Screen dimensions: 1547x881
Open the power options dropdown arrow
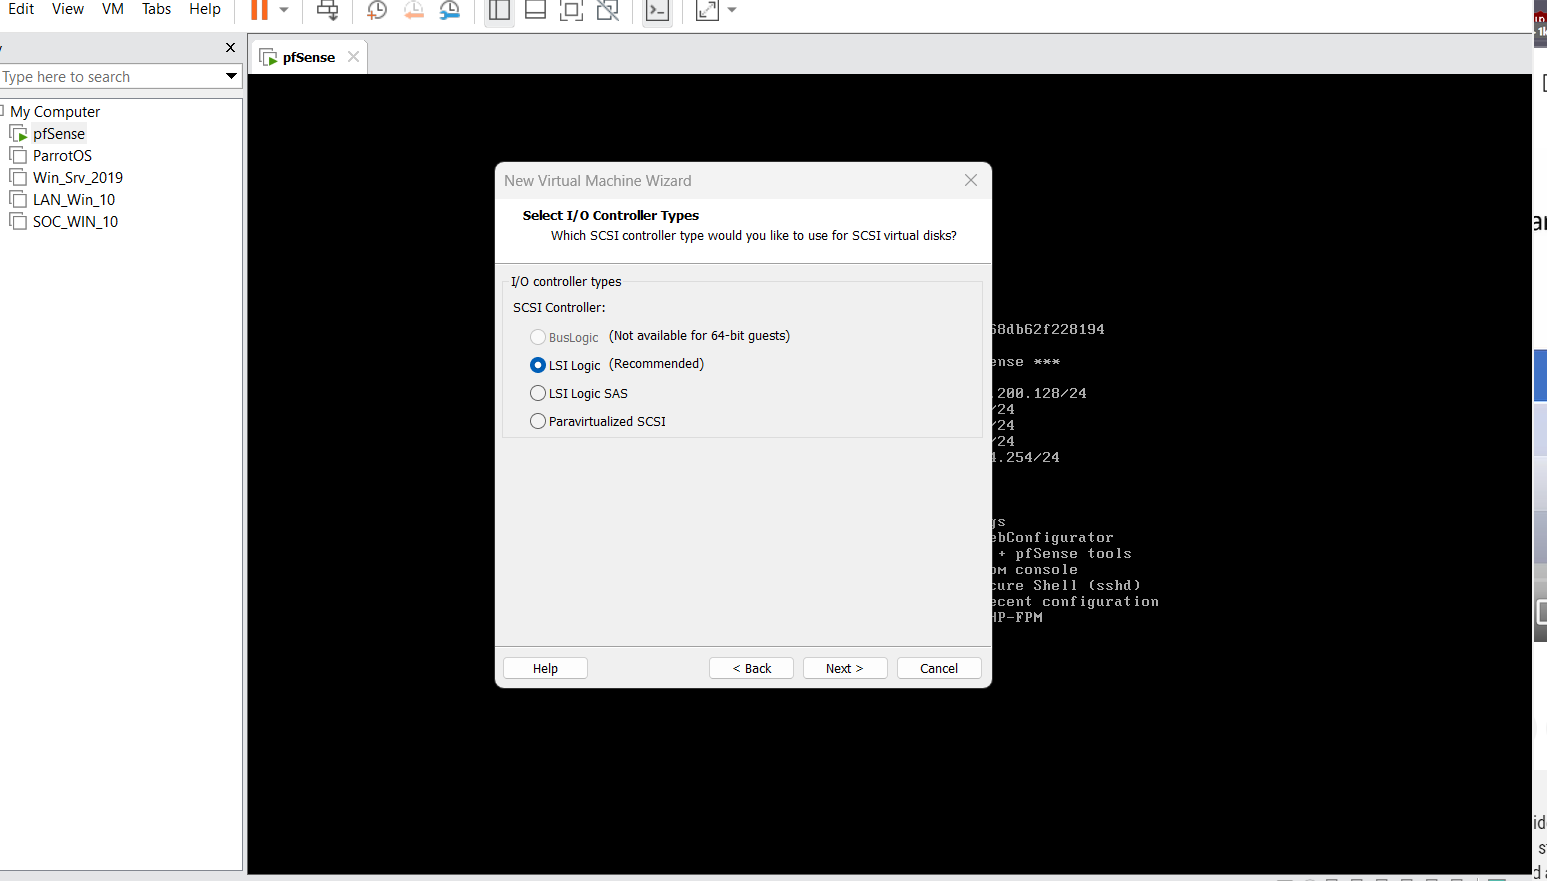(x=284, y=10)
